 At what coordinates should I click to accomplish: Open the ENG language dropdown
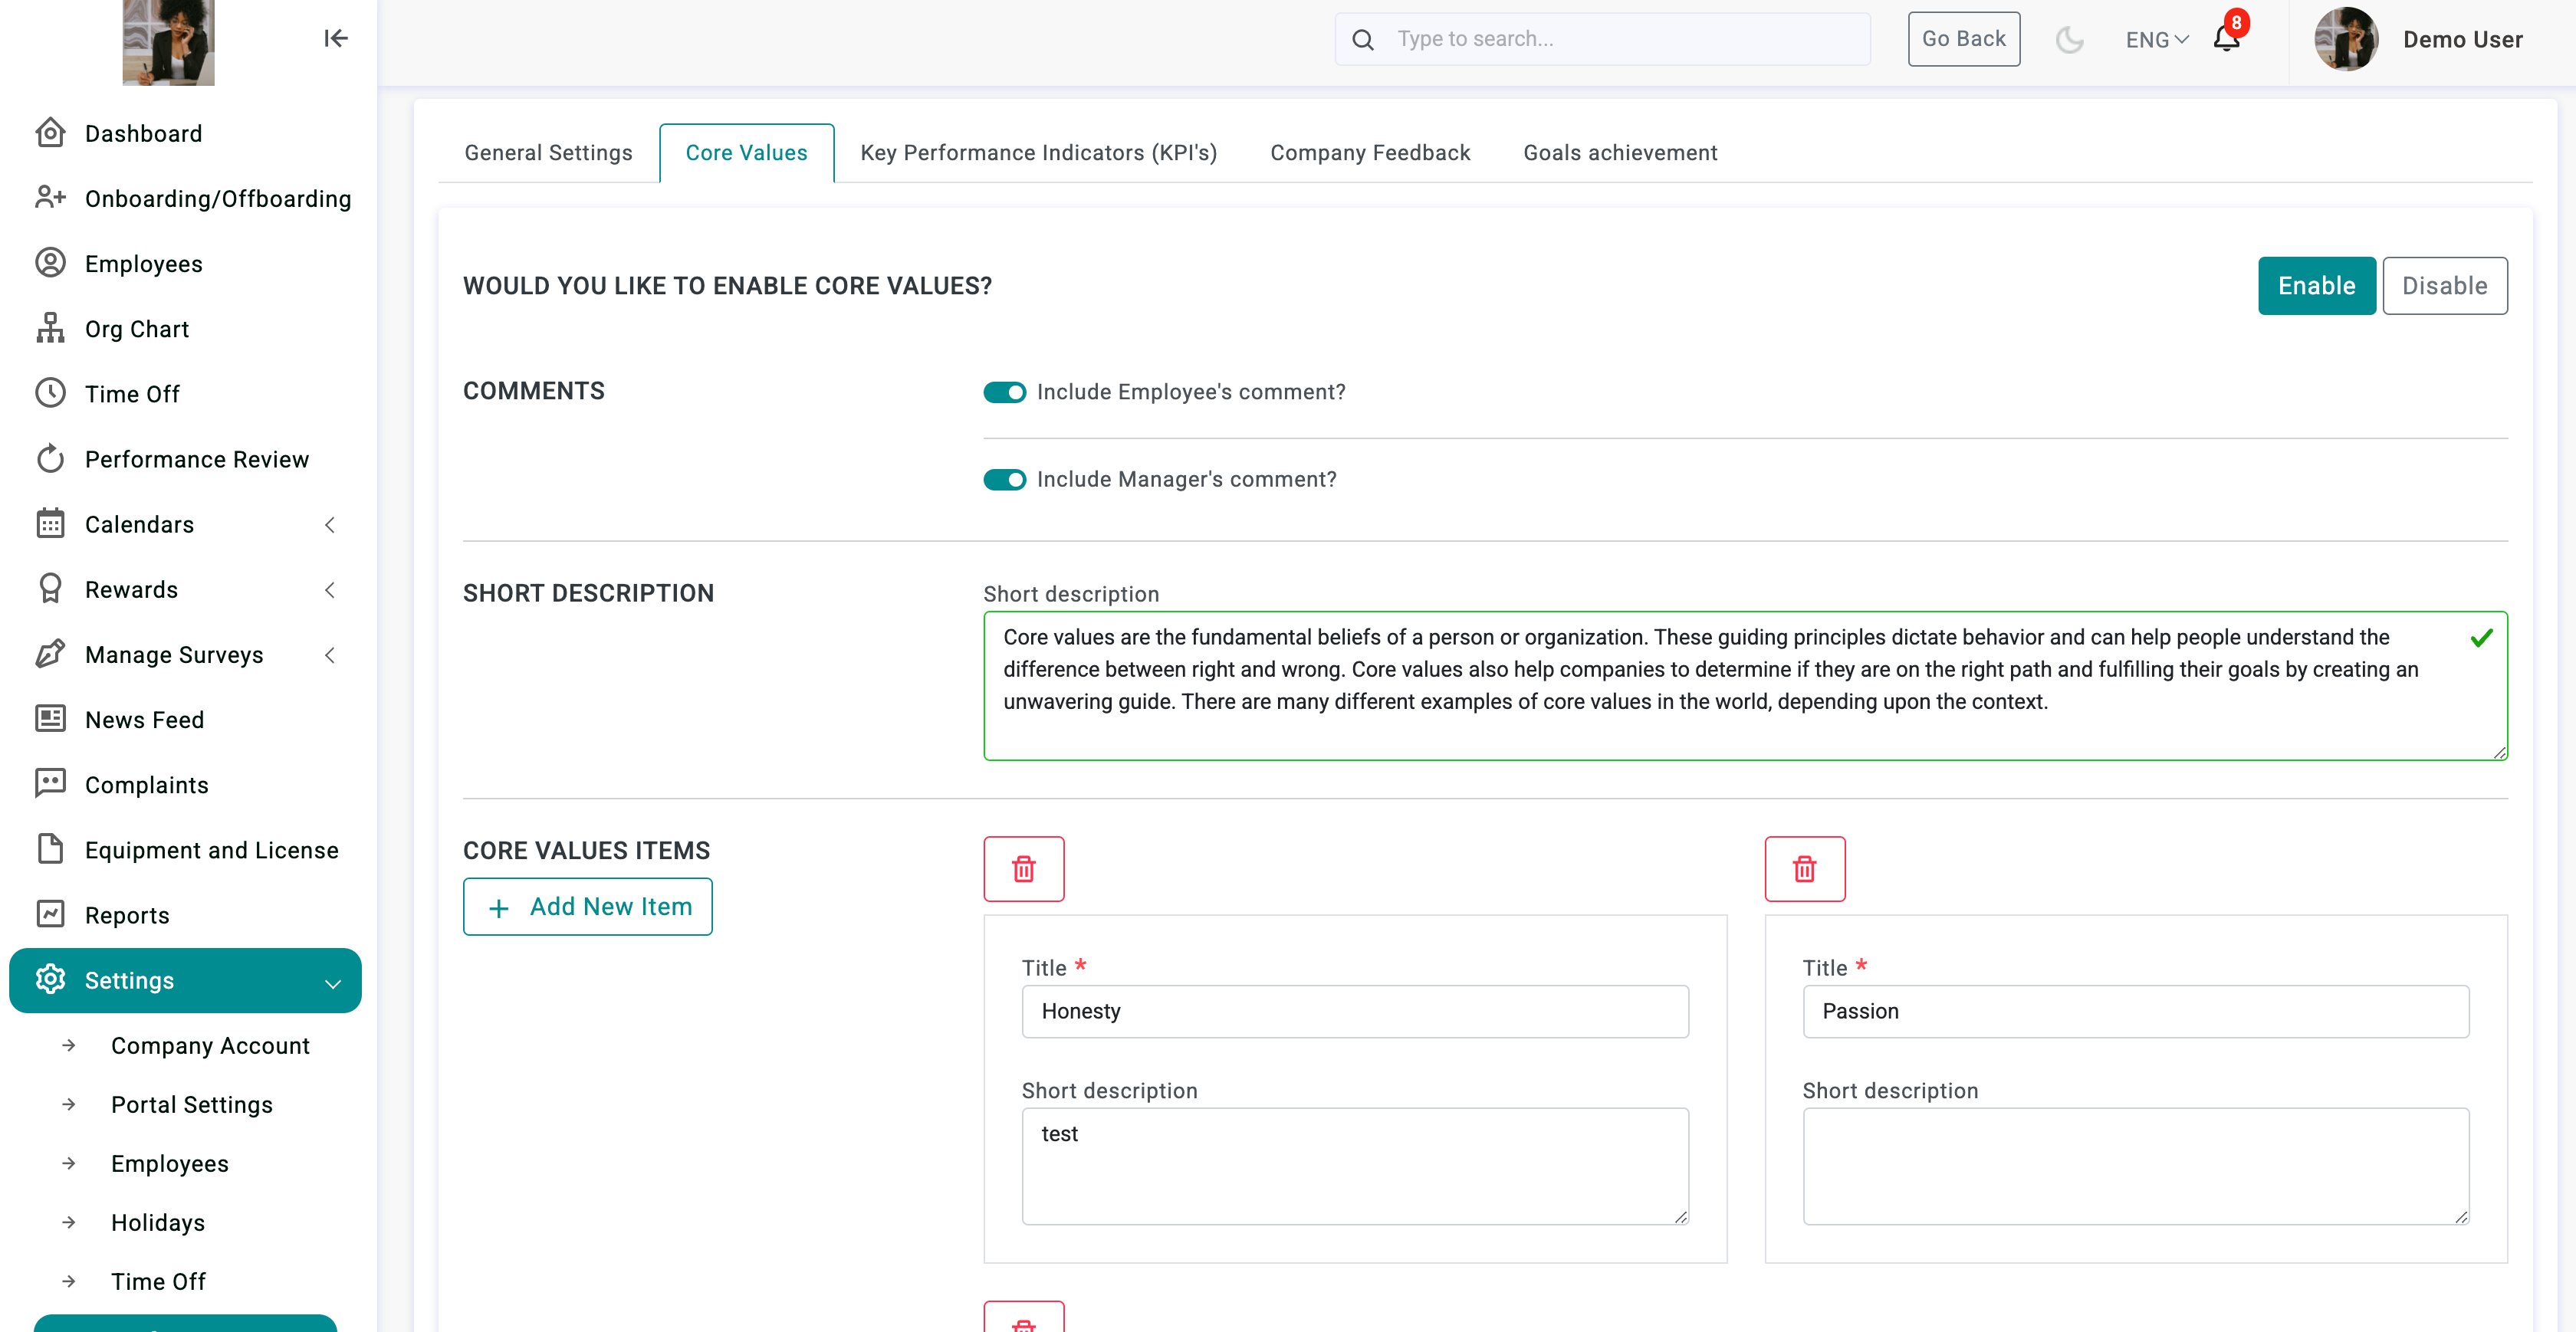2157,40
